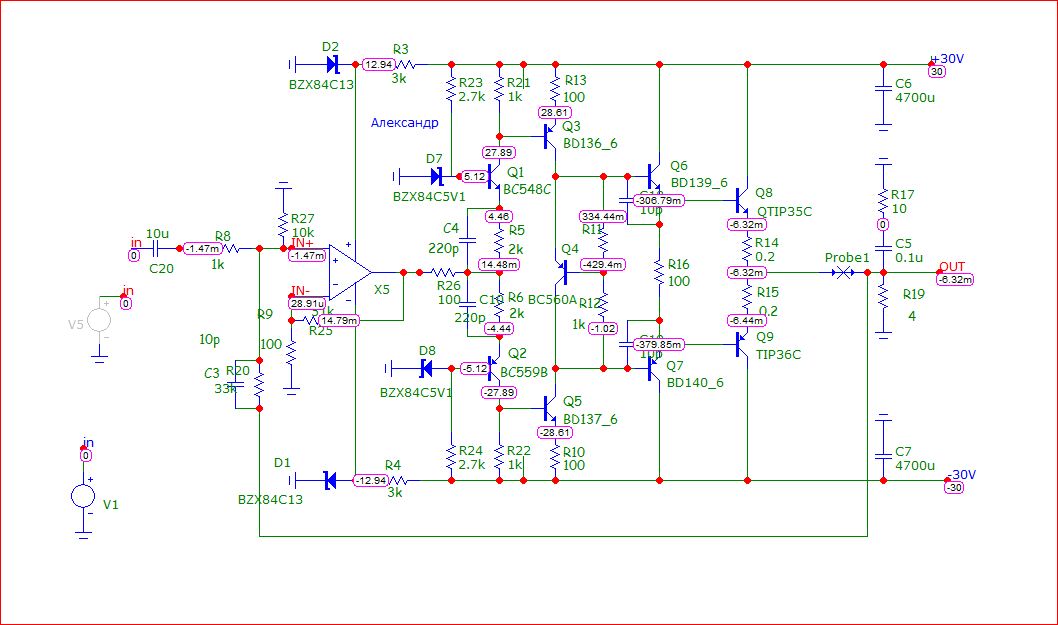Click the 12.94 voltage readout near R3
This screenshot has width=1058, height=625.
(x=379, y=65)
